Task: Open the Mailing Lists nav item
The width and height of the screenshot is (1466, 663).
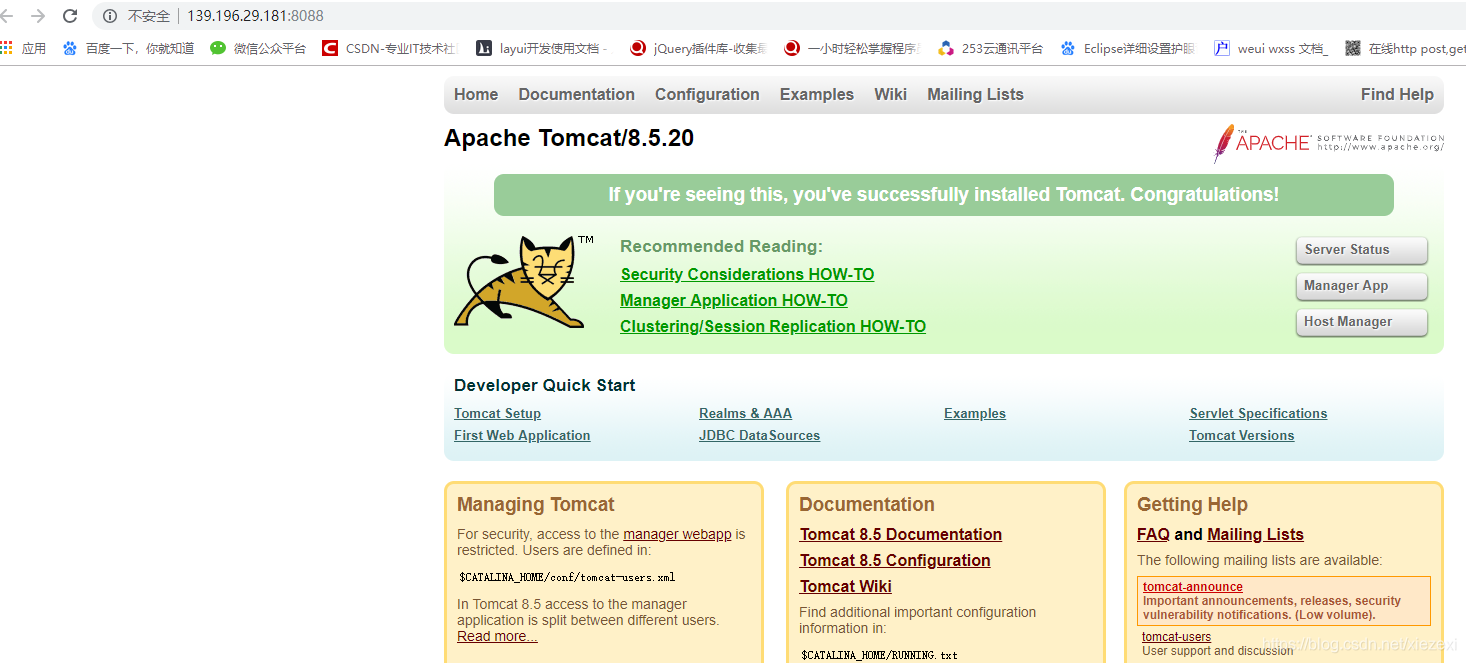Action: click(x=975, y=94)
